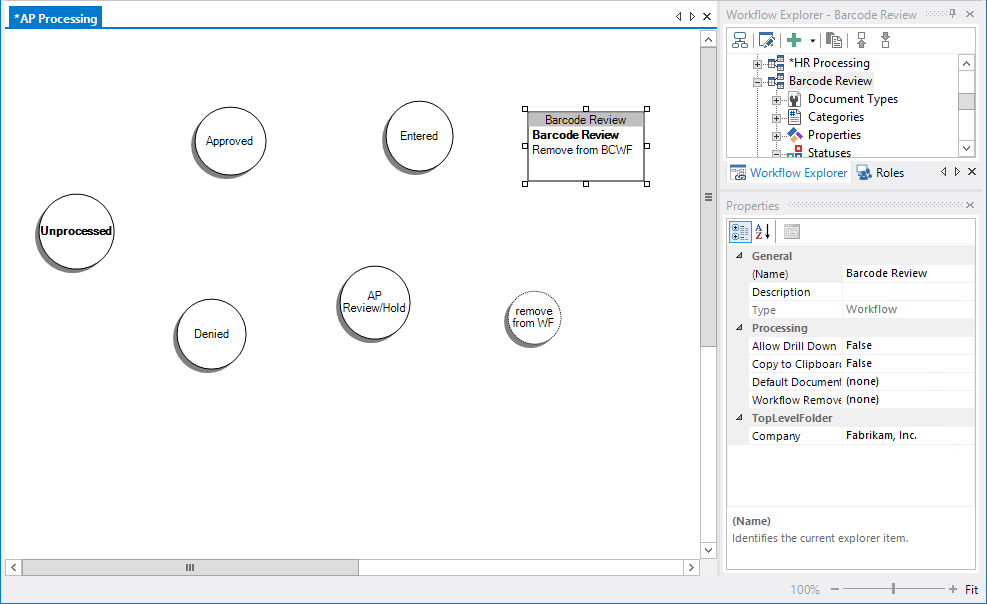Viewport: 987px width, 604px height.
Task: Select the Categorized view icon in Properties
Action: pos(740,232)
